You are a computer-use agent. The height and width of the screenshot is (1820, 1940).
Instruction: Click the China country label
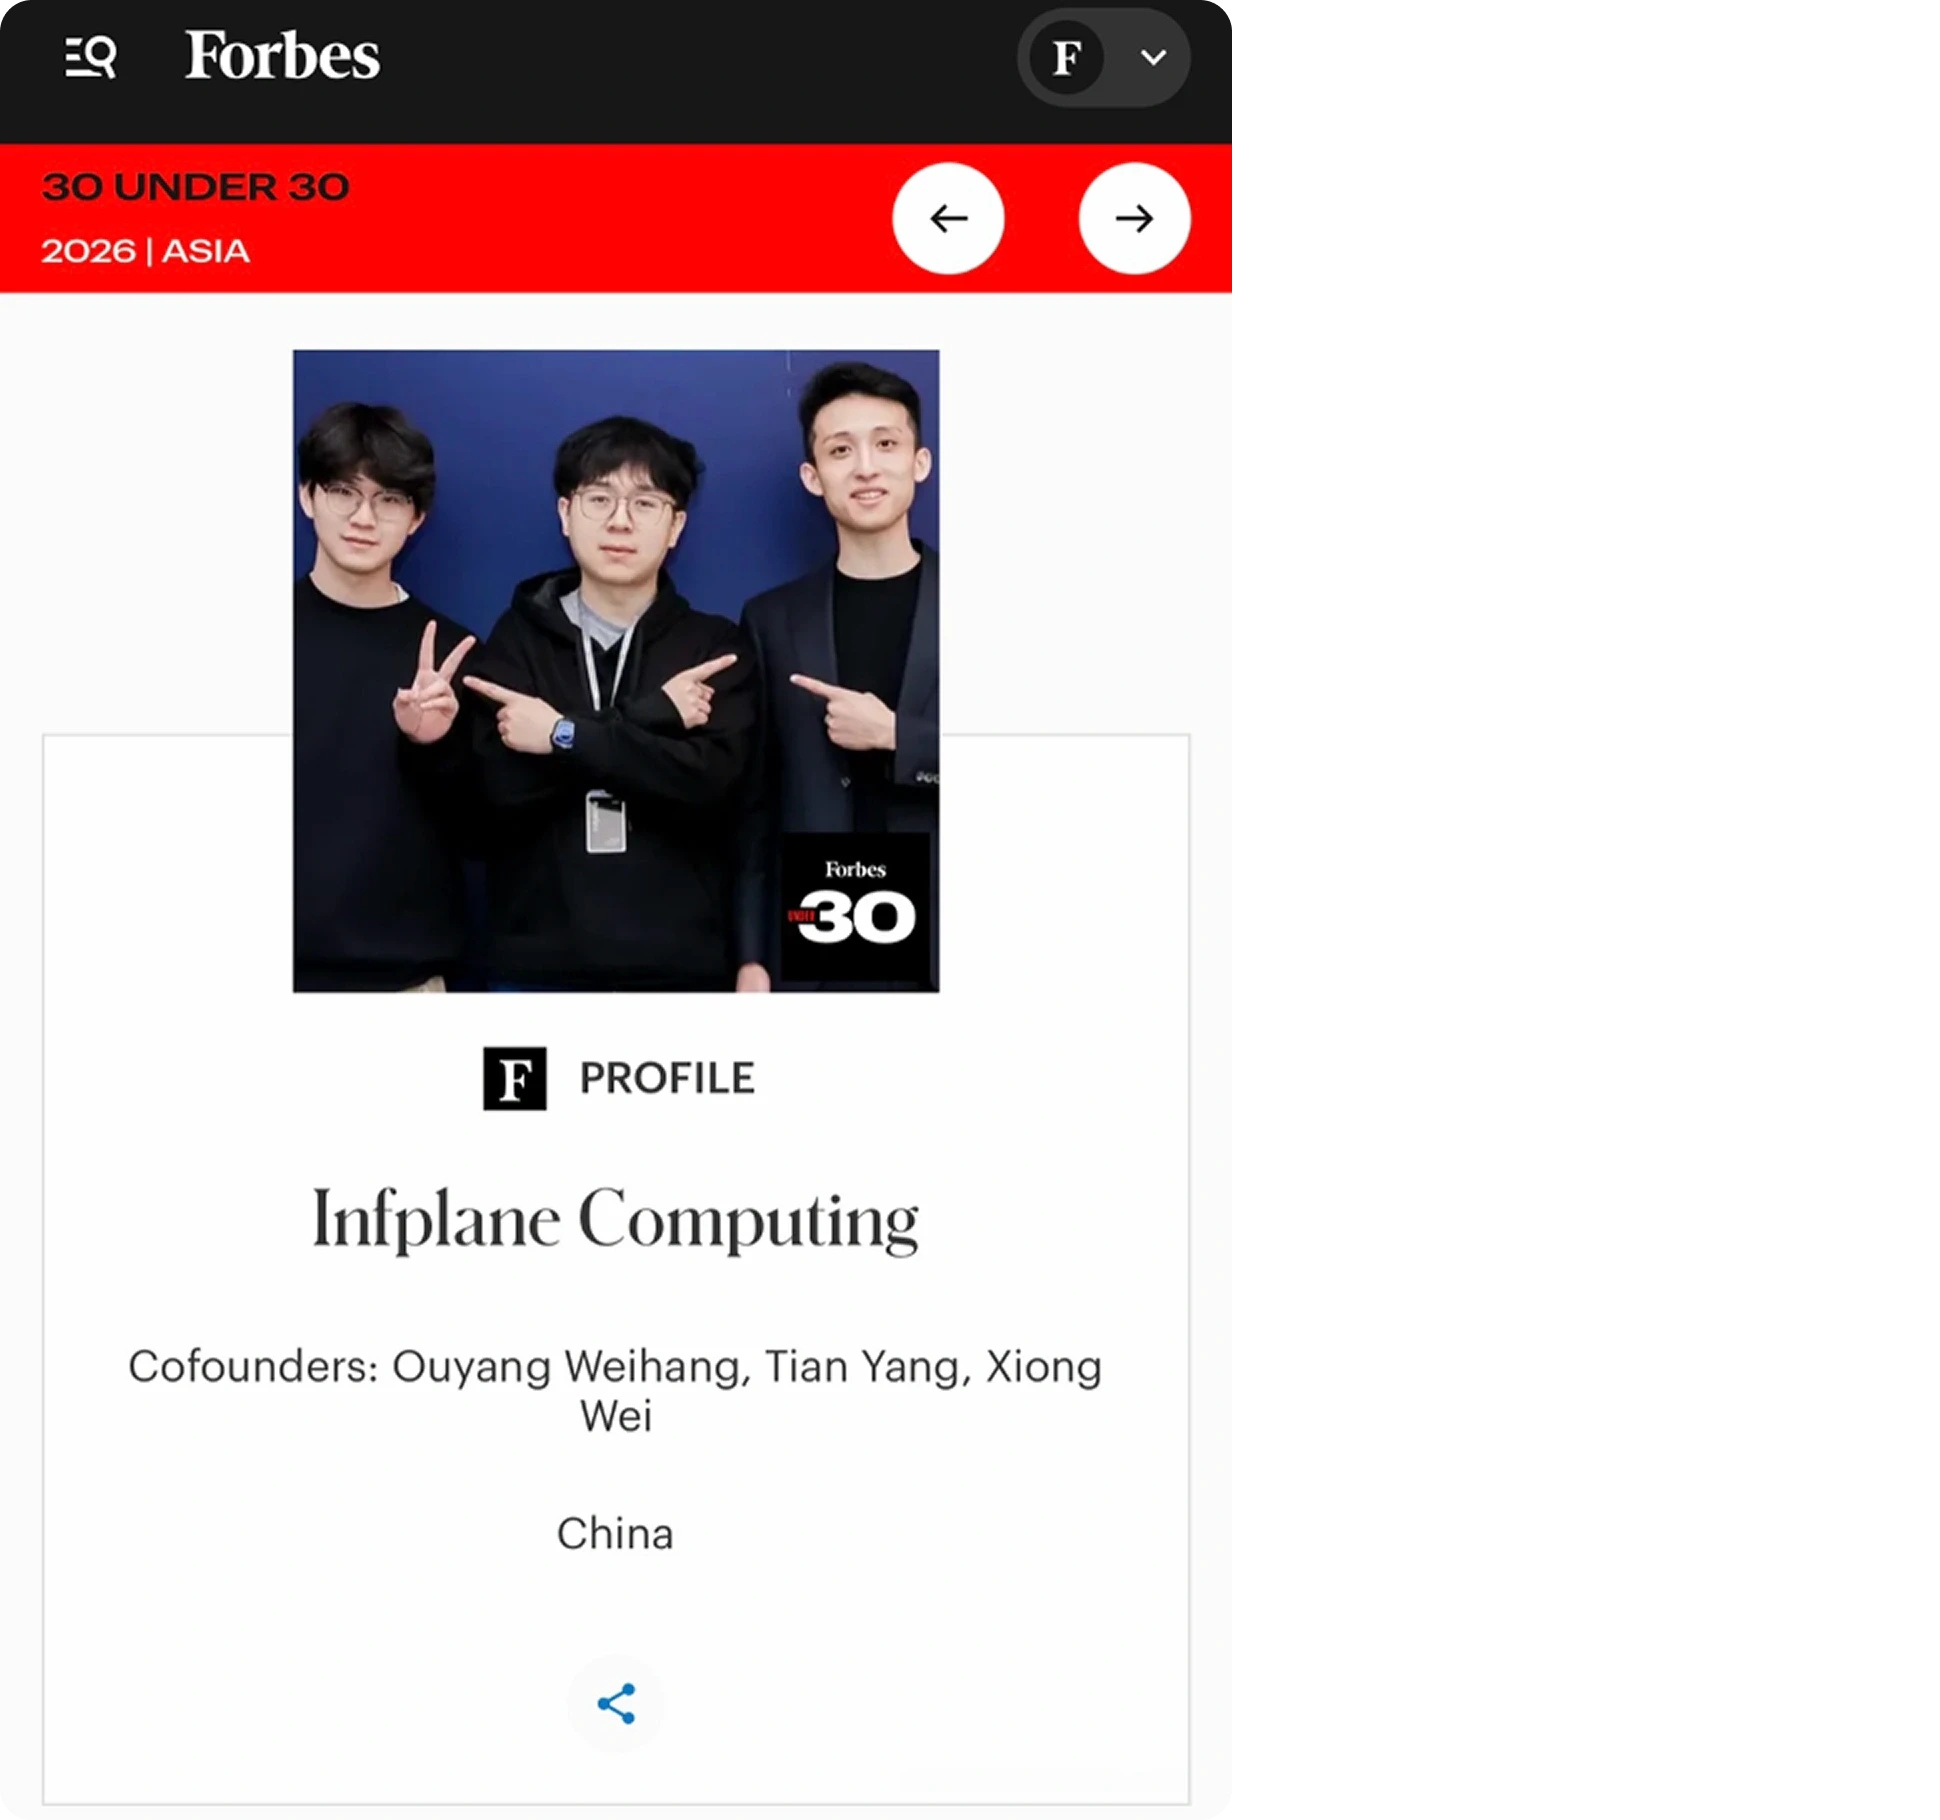616,1533
